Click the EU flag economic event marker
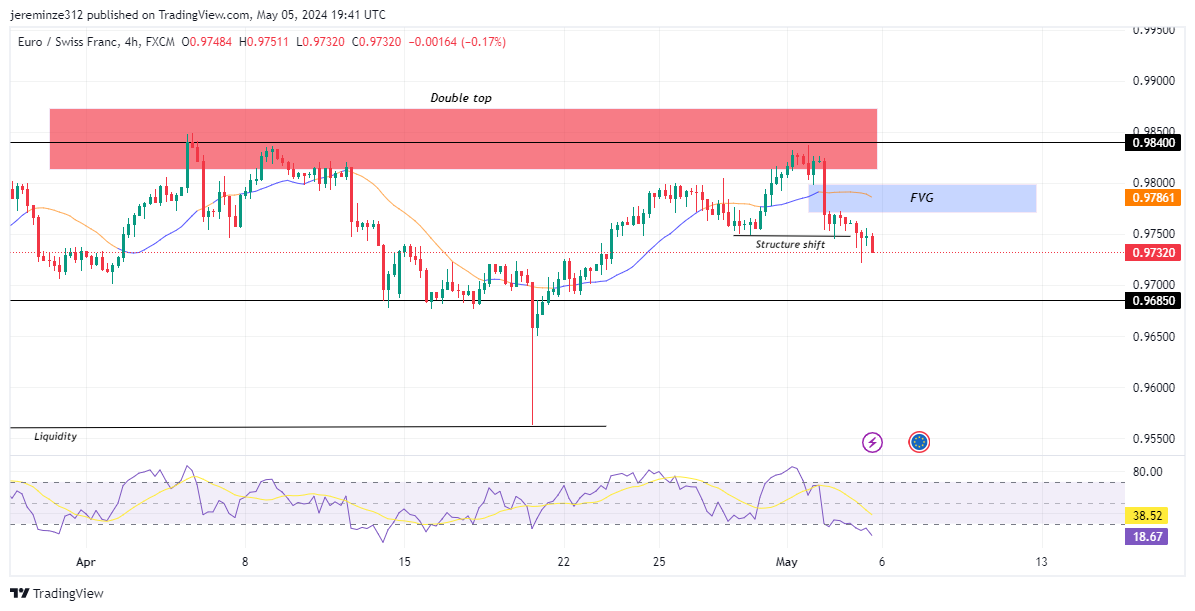The height and width of the screenshot is (611, 1195). (917, 441)
